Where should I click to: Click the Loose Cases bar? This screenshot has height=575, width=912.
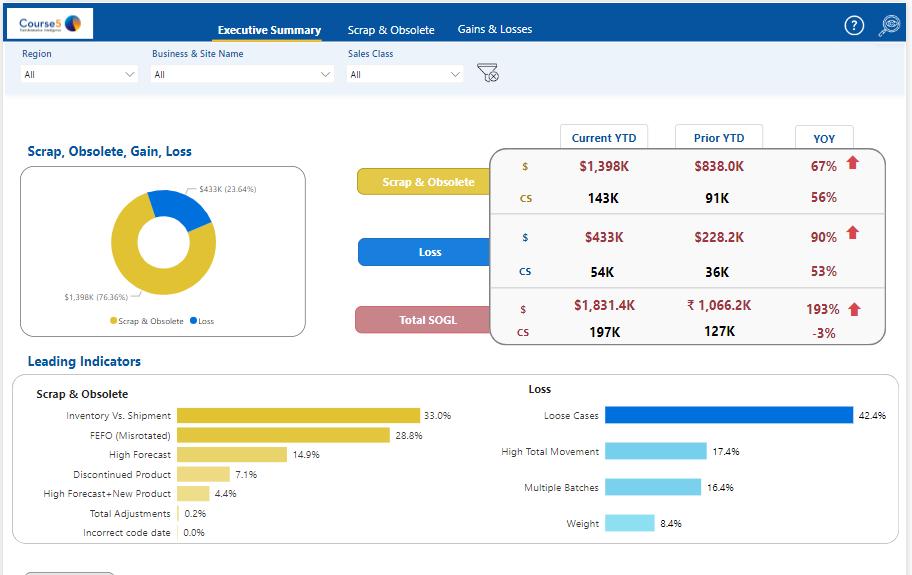click(729, 415)
